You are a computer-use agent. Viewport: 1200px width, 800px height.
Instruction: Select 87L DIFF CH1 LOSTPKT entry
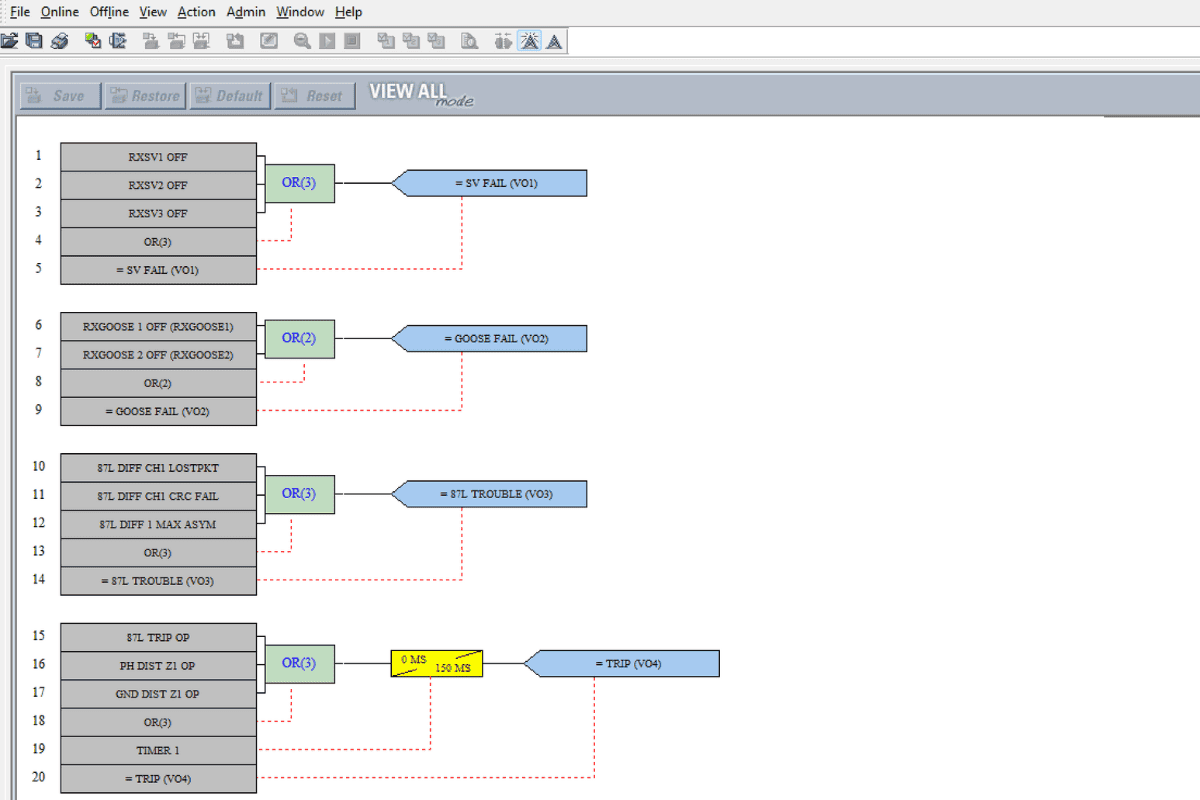pyautogui.click(x=158, y=467)
